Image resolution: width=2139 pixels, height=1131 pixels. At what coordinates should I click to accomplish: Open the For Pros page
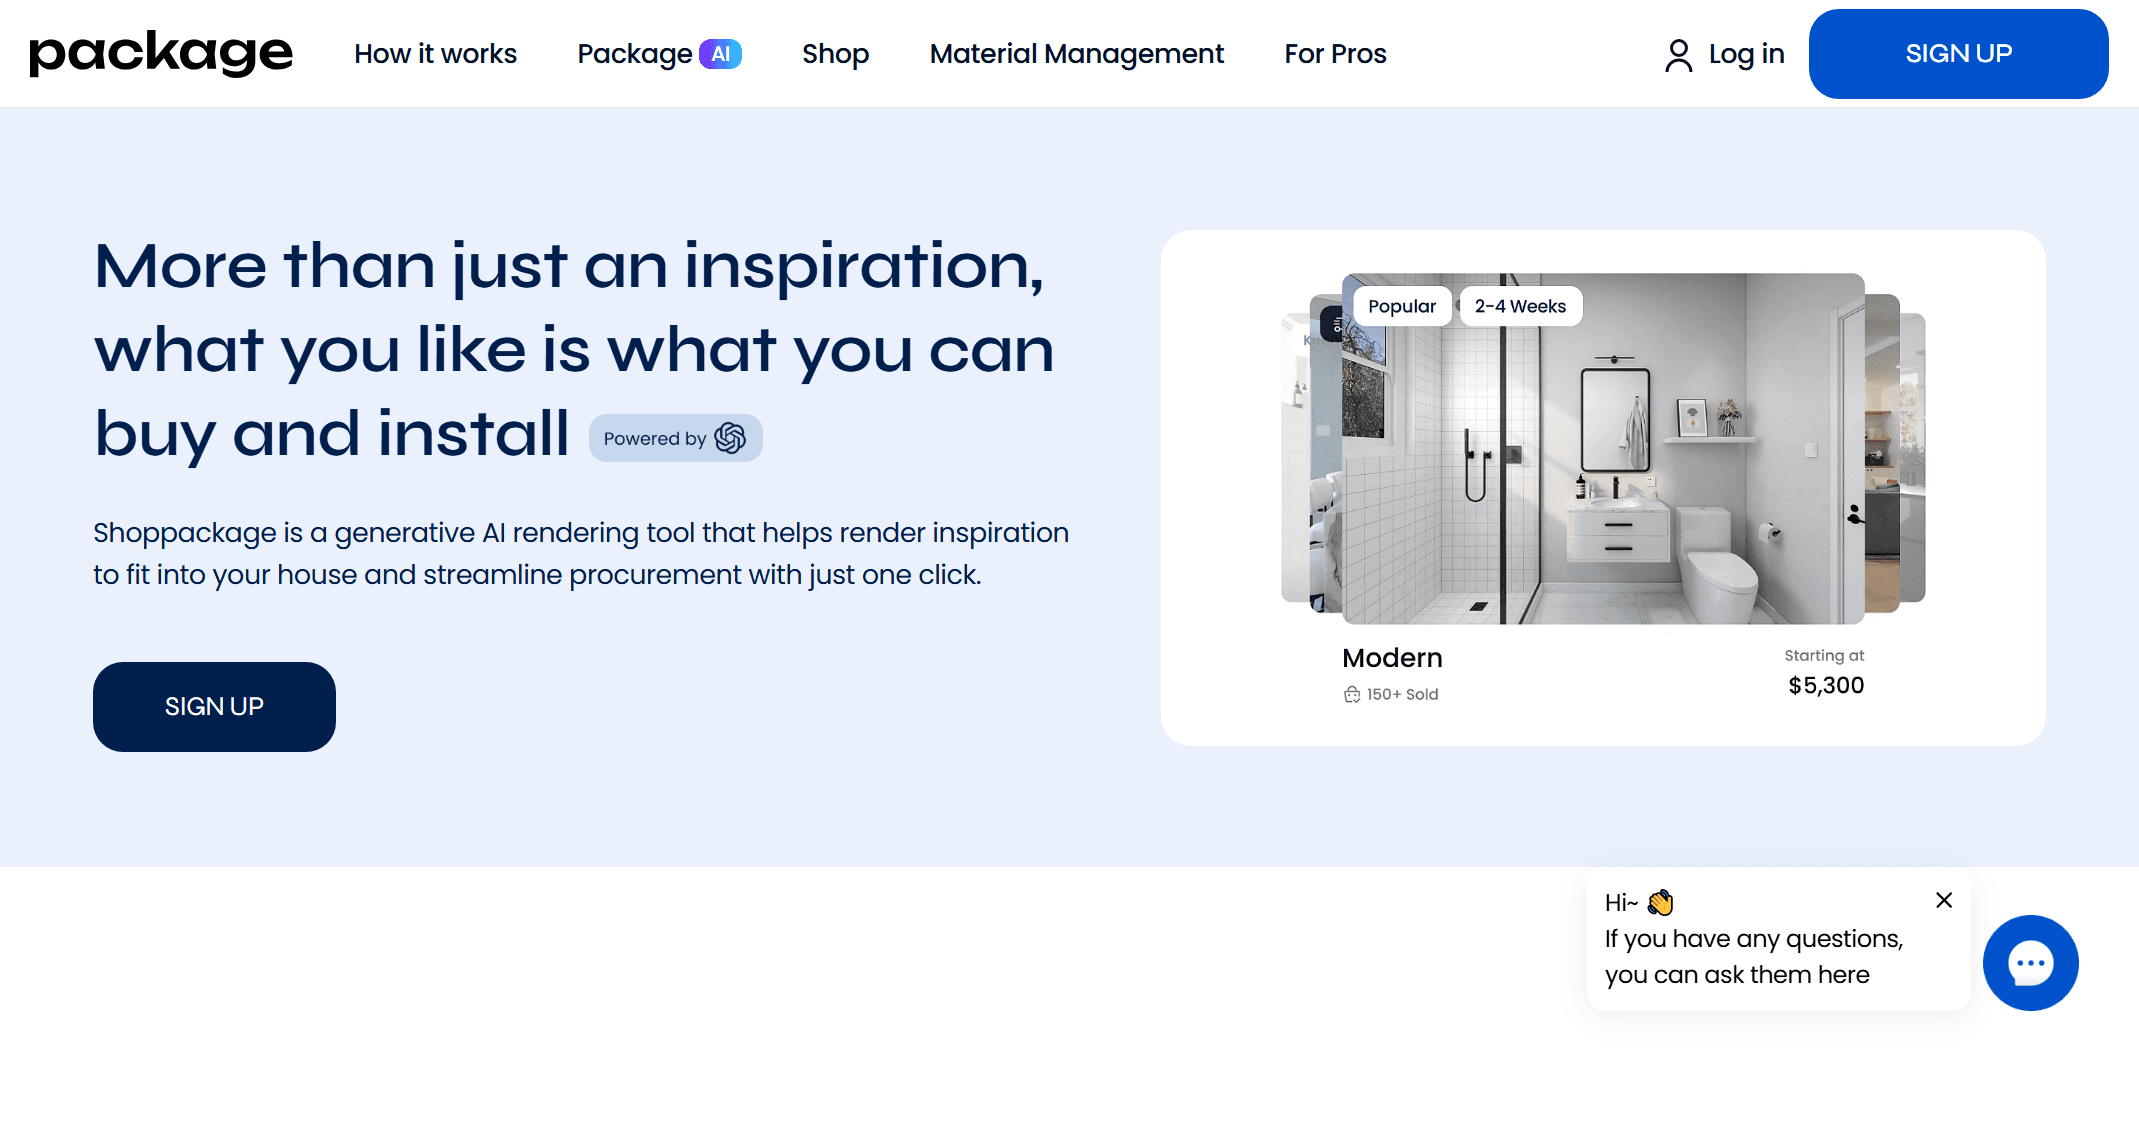coord(1335,54)
